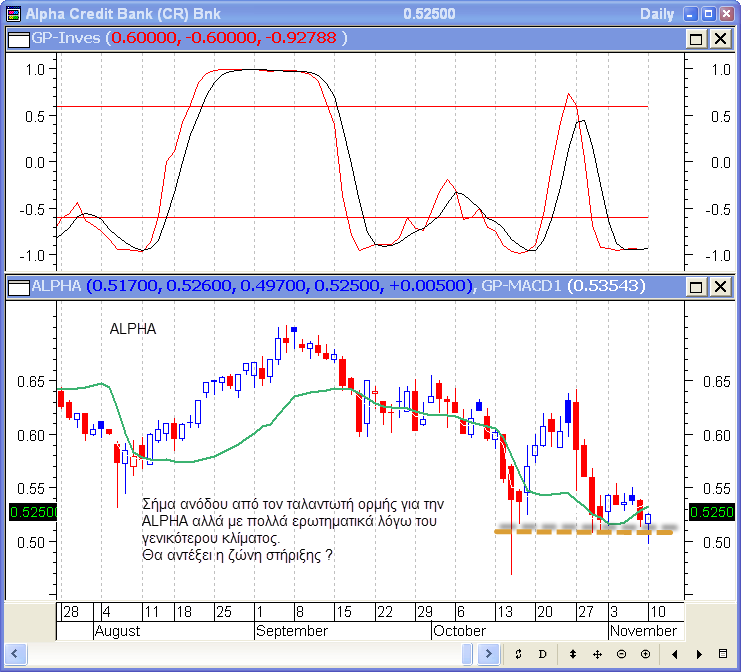This screenshot has height=672, width=741.
Task: Open the GP-Inves pane control menu icon
Action: [18, 38]
